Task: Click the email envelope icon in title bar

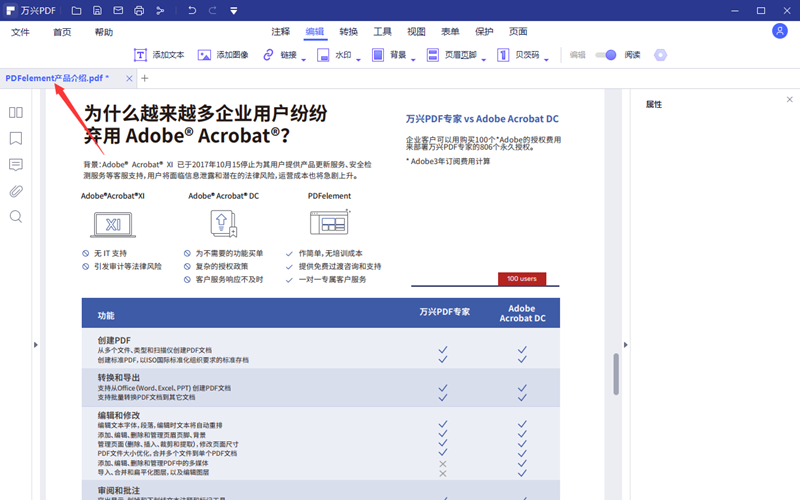Action: (118, 11)
